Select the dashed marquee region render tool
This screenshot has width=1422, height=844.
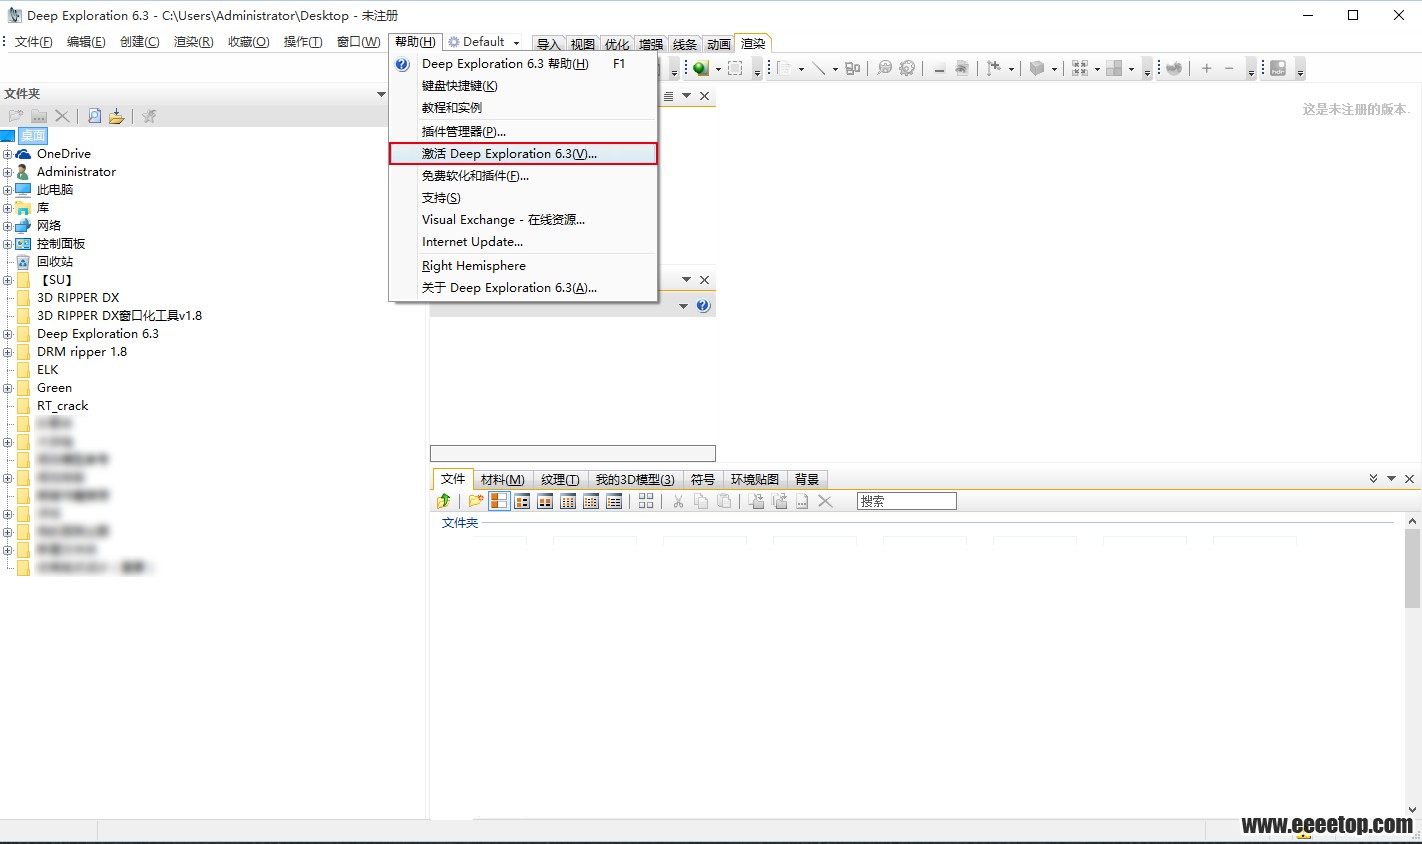tap(735, 68)
